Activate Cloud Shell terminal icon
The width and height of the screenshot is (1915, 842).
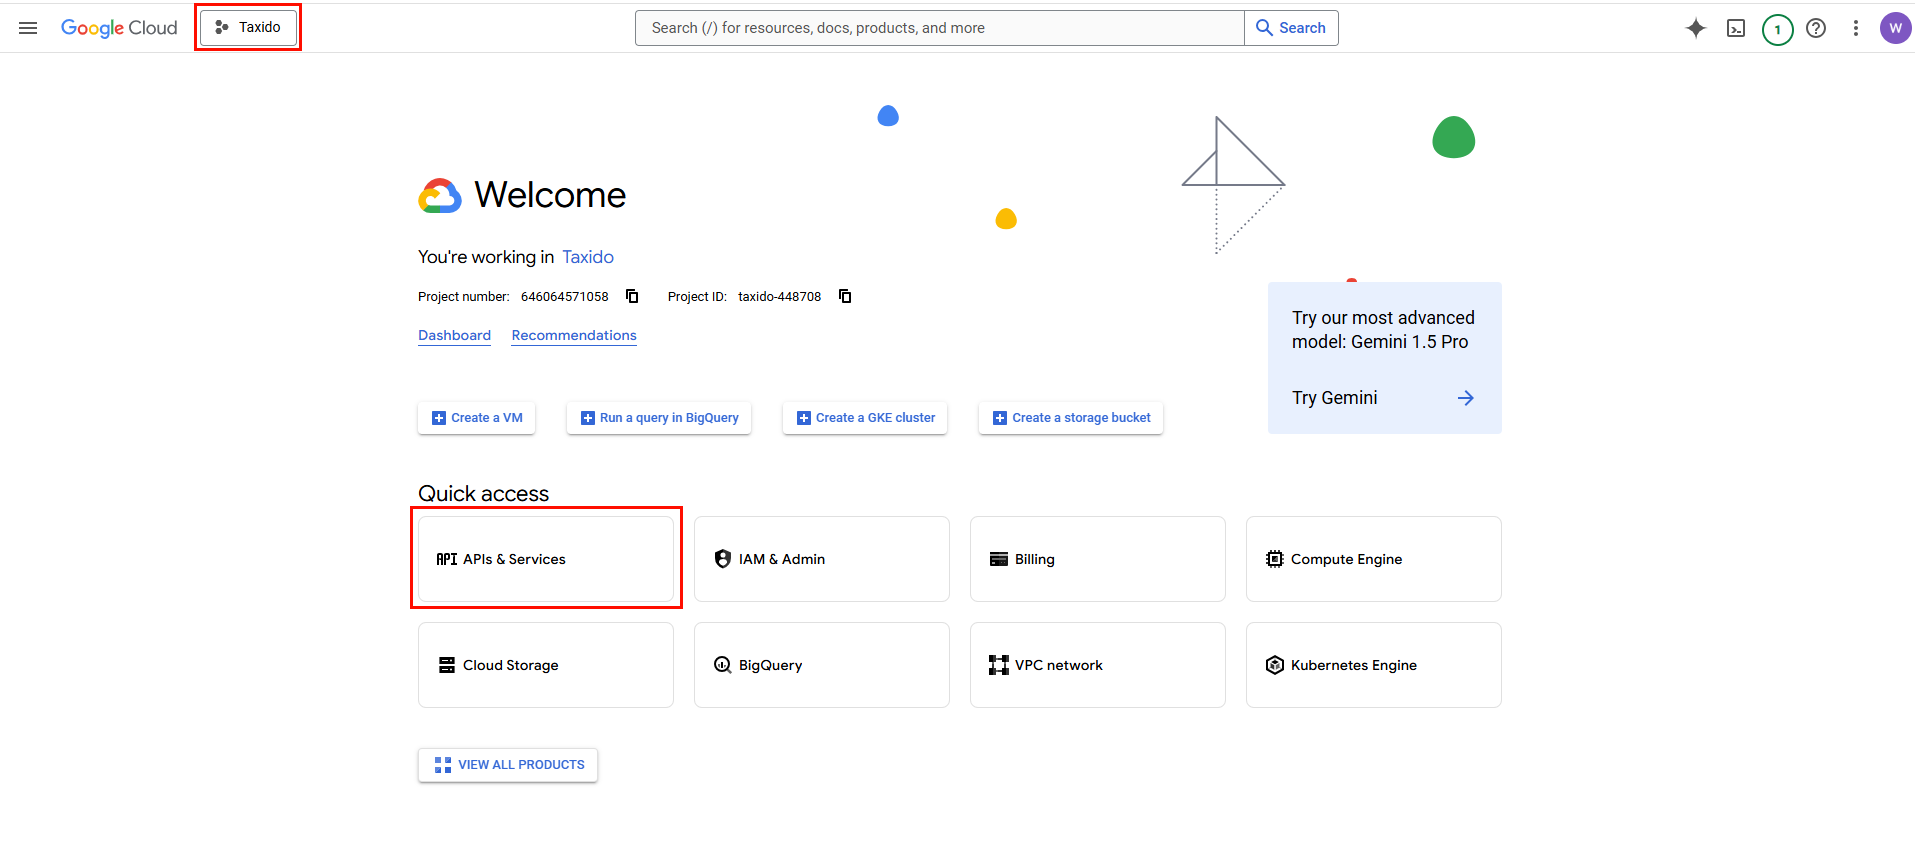click(1736, 28)
